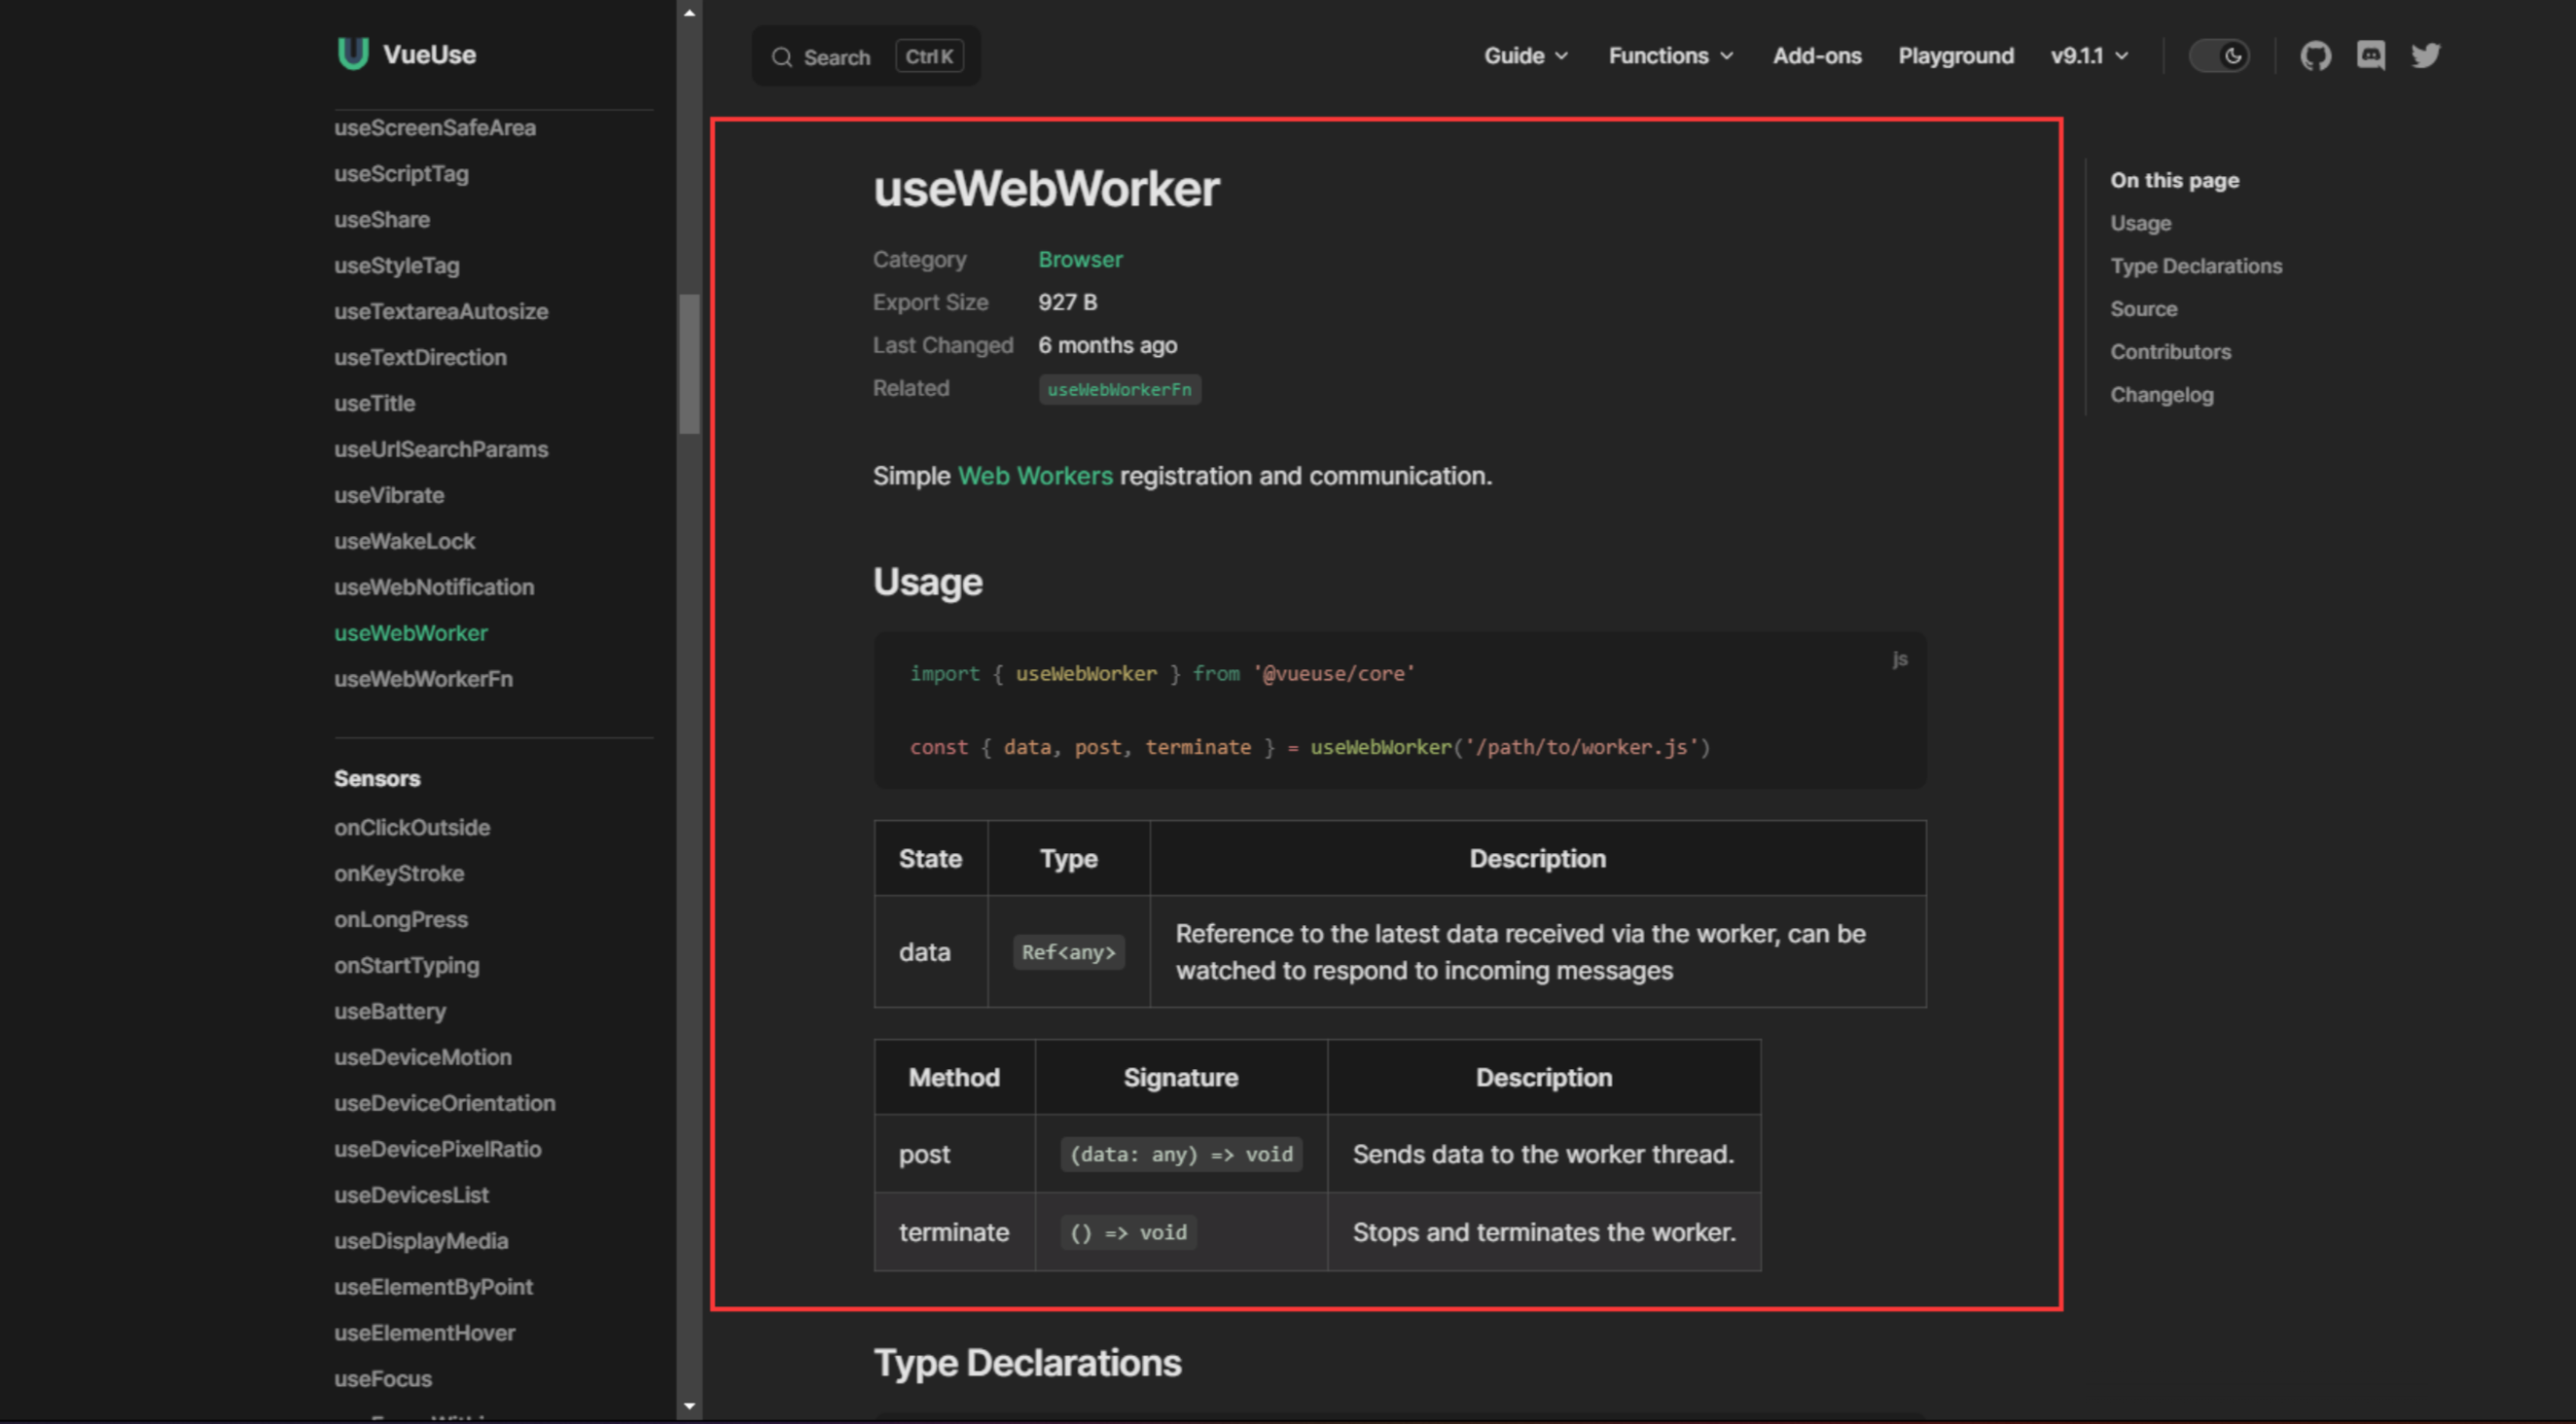Open useDisplayMedia in Sensors list
This screenshot has width=2576, height=1424.
click(421, 1242)
